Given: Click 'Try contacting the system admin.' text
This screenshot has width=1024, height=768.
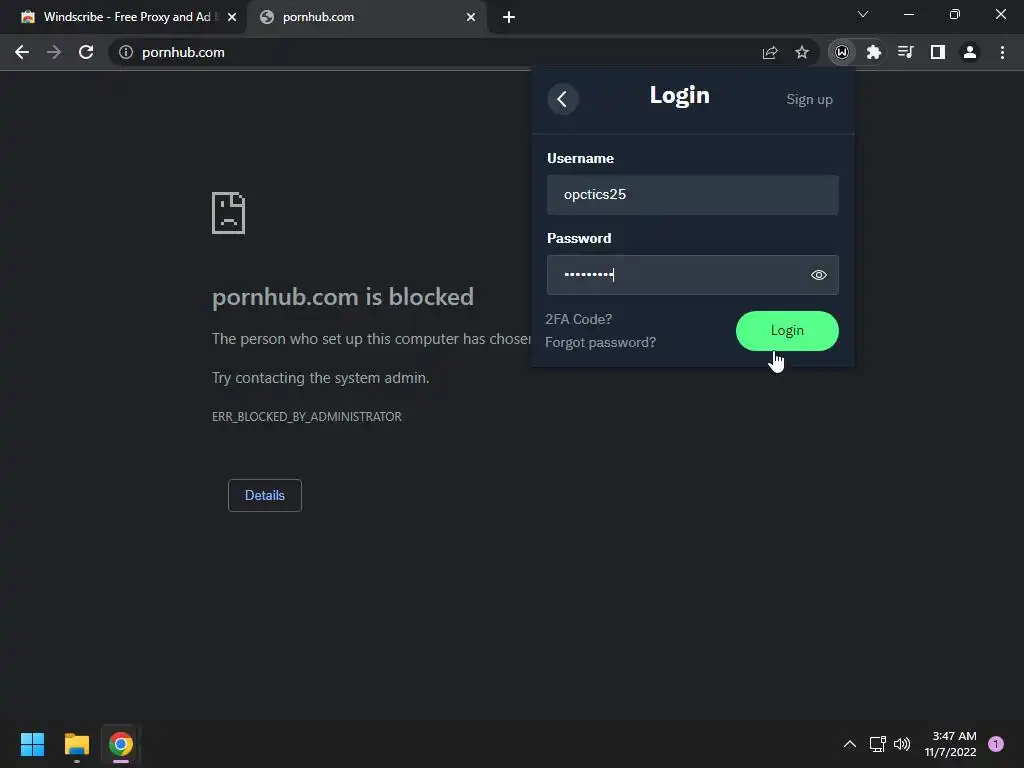Looking at the screenshot, I should [321, 378].
